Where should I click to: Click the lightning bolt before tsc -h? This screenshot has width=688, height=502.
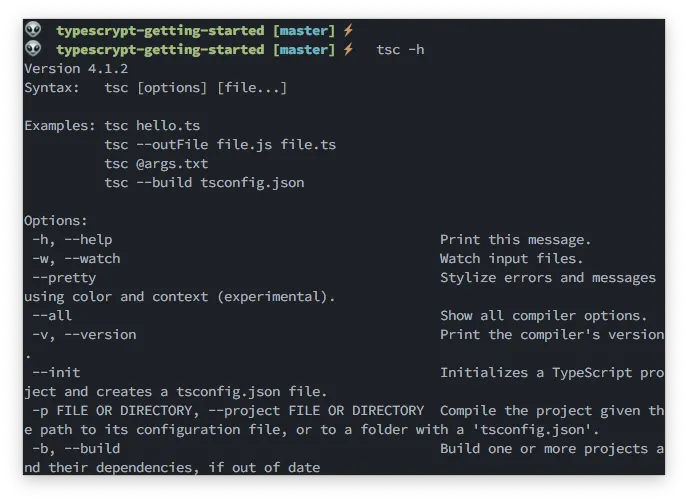348,49
